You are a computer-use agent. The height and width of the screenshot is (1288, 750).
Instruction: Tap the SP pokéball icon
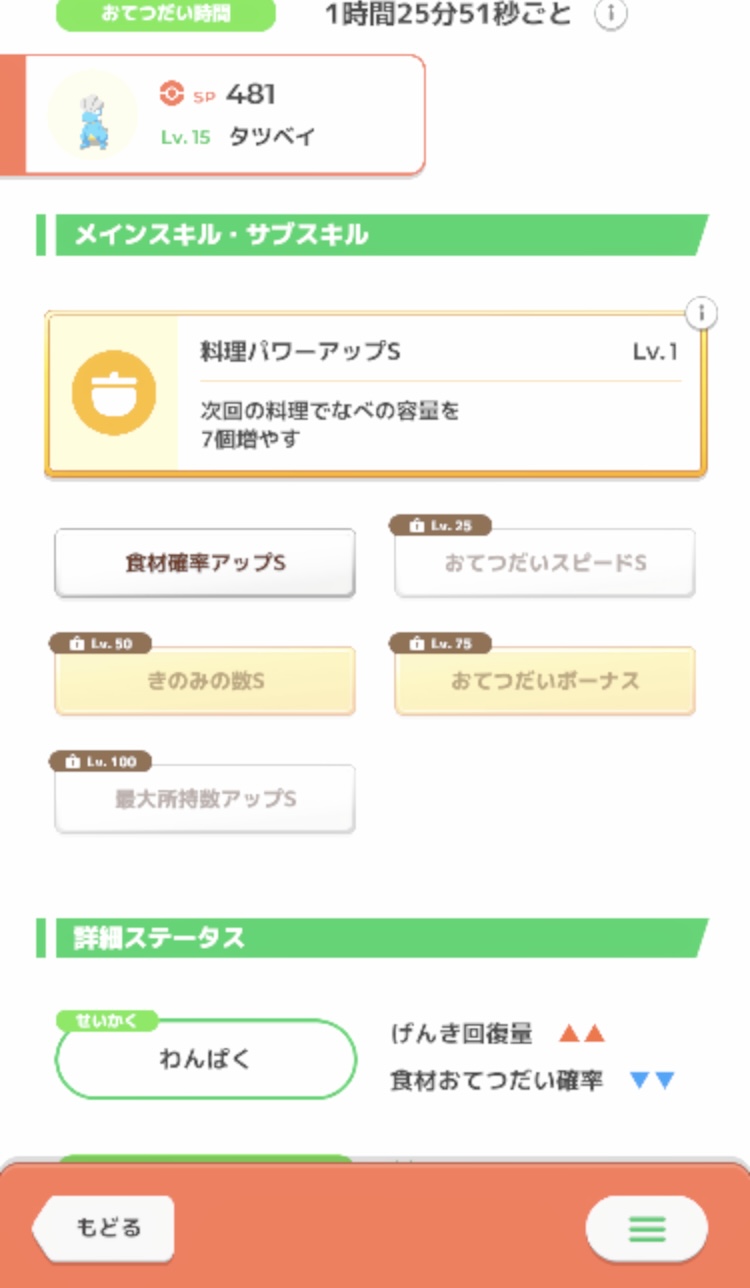coord(172,94)
